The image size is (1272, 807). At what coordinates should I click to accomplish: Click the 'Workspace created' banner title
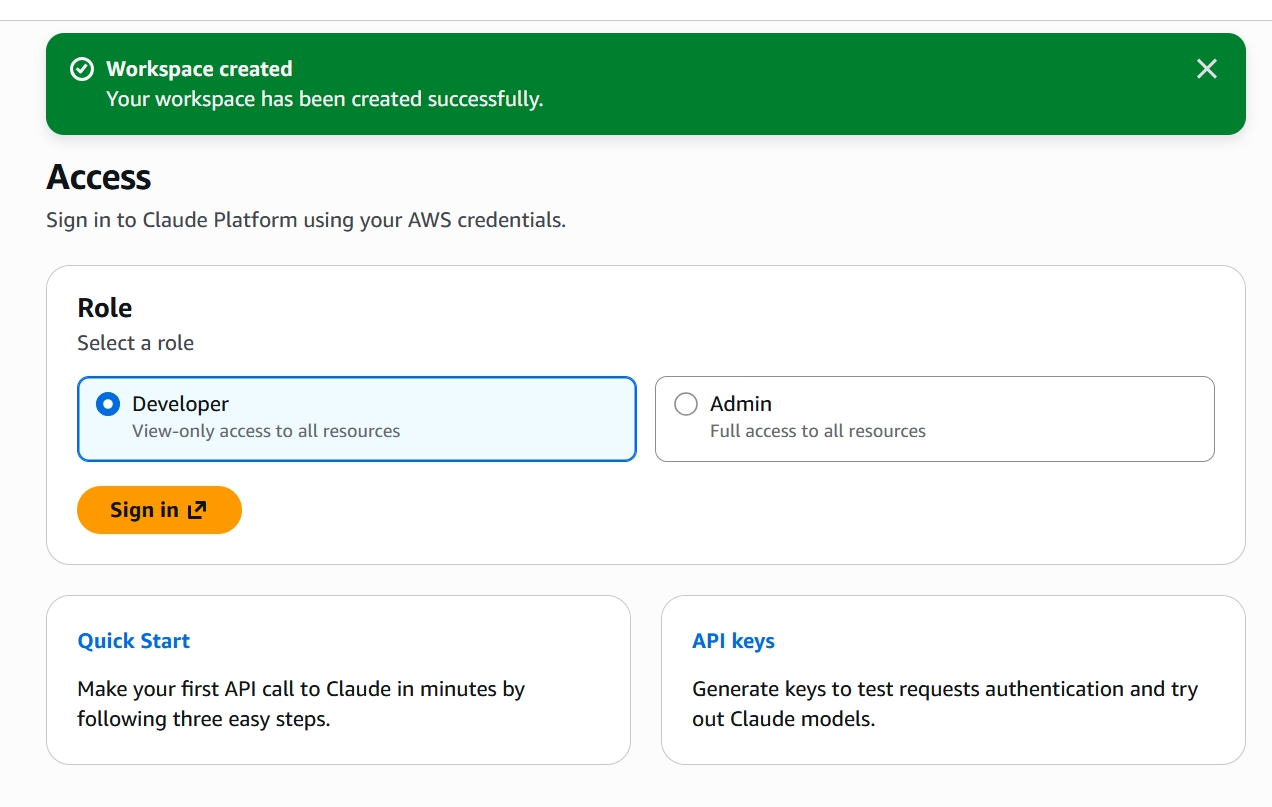coord(199,69)
